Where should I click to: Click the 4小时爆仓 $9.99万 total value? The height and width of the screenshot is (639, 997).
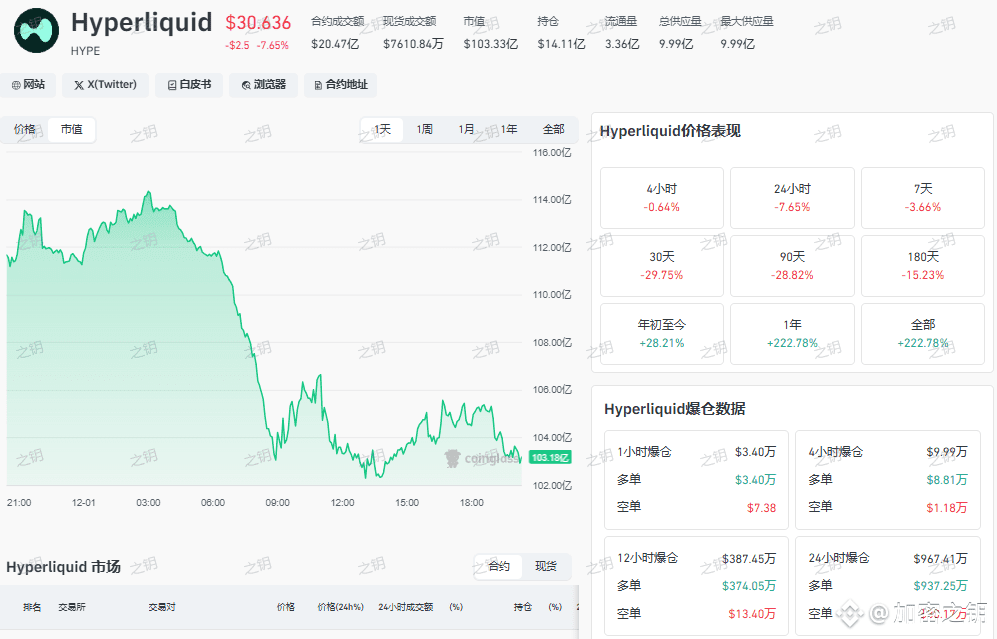(947, 452)
